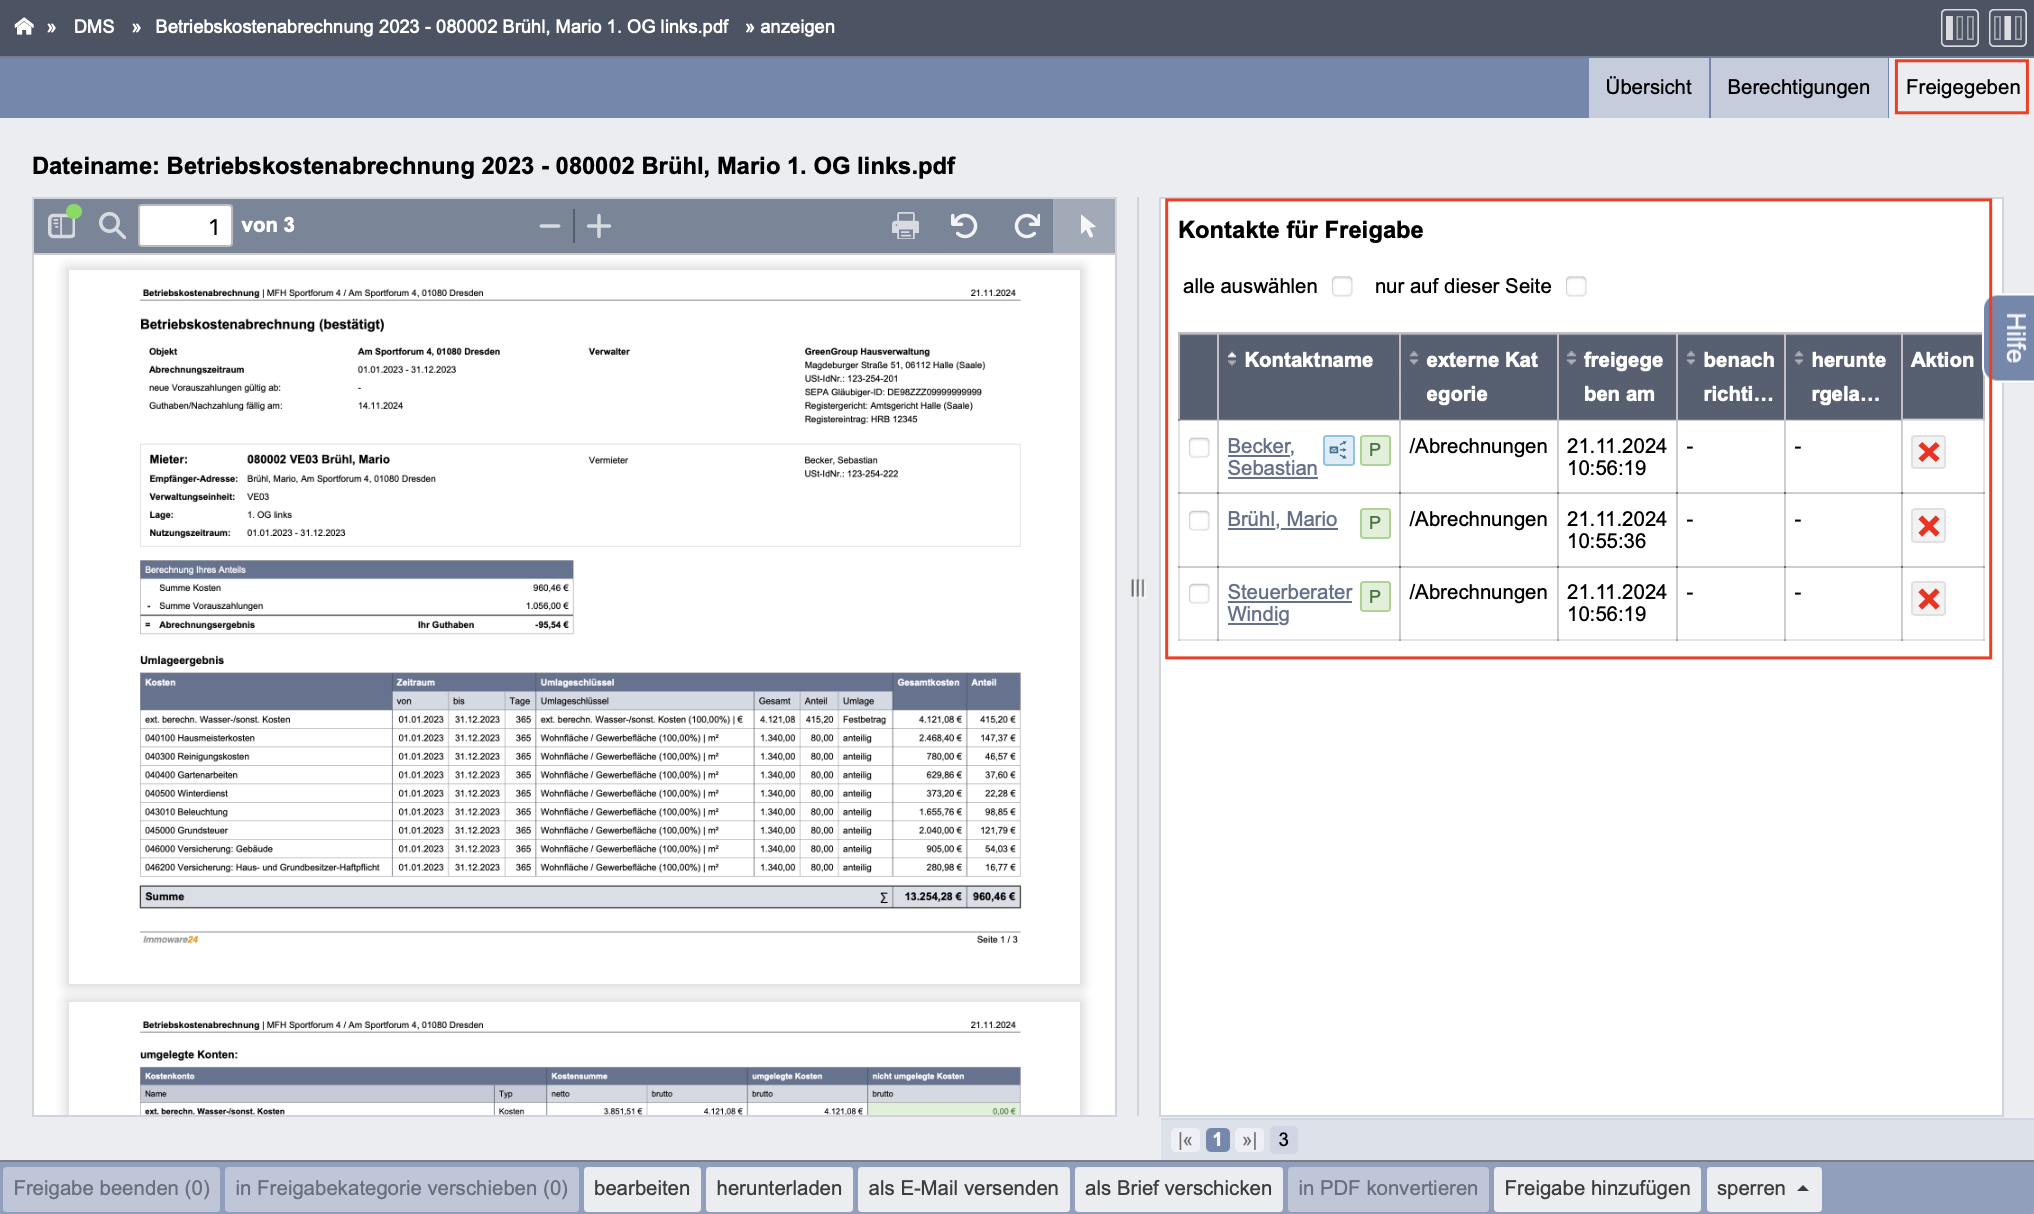This screenshot has height=1214, width=2034.
Task: Check the 'alle auswählen' checkbox
Action: 1342,287
